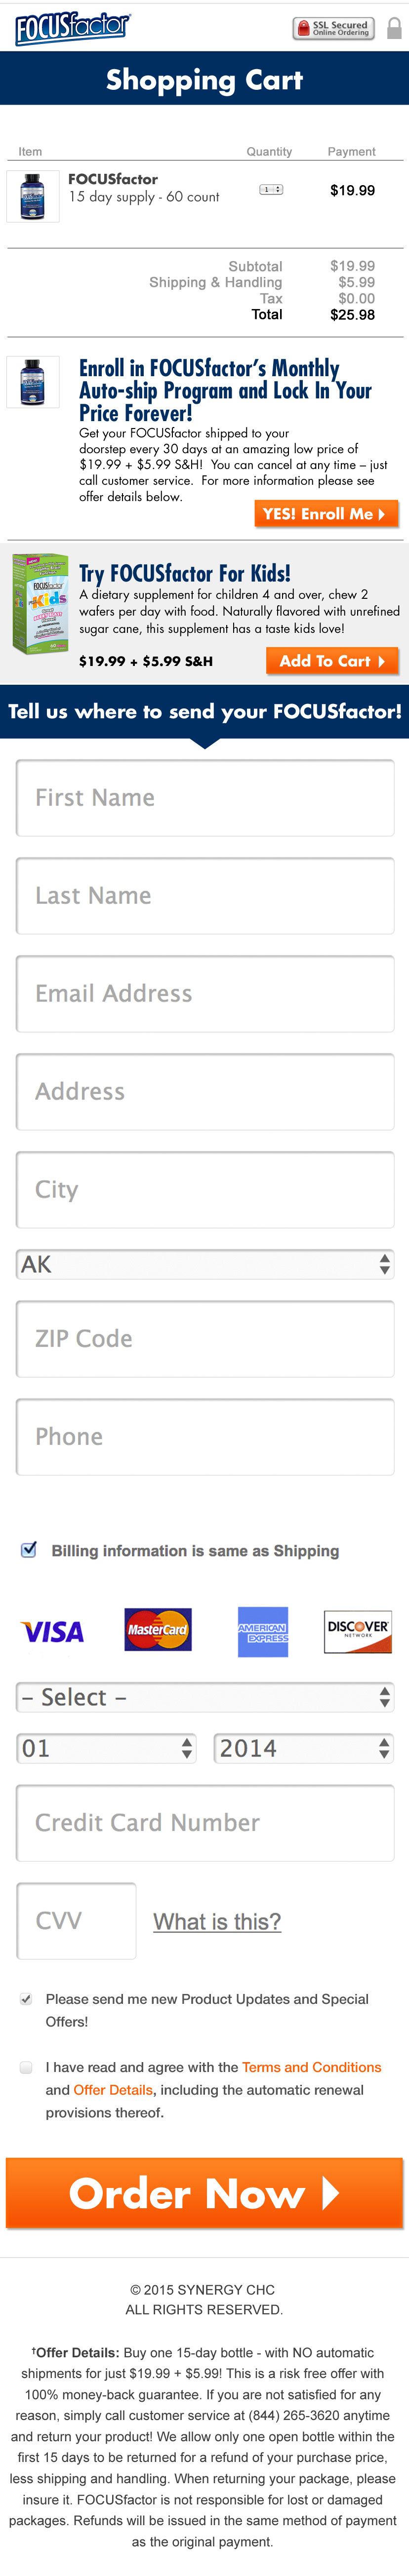Uncheck product updates and special offers
Image resolution: width=409 pixels, height=2576 pixels.
click(26, 1999)
